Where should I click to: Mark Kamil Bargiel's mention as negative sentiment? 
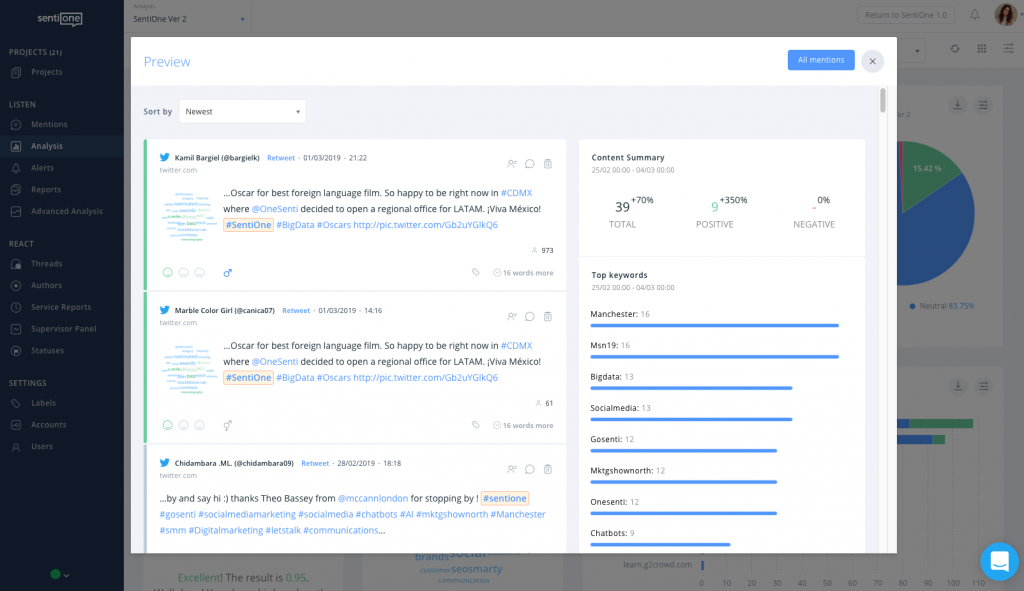point(199,272)
